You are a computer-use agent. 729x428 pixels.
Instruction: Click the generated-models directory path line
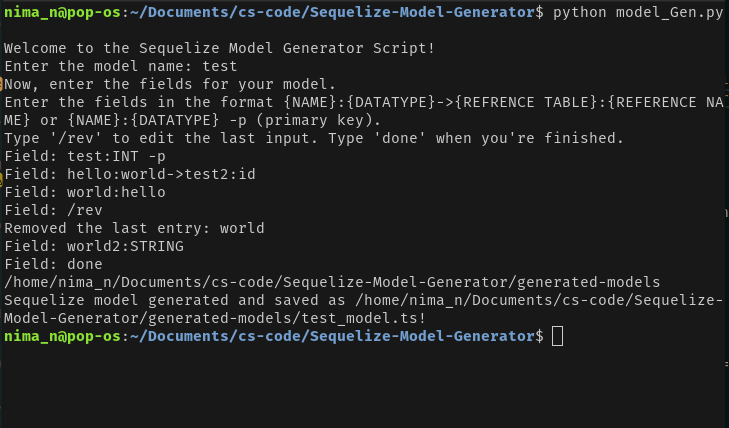[332, 282]
